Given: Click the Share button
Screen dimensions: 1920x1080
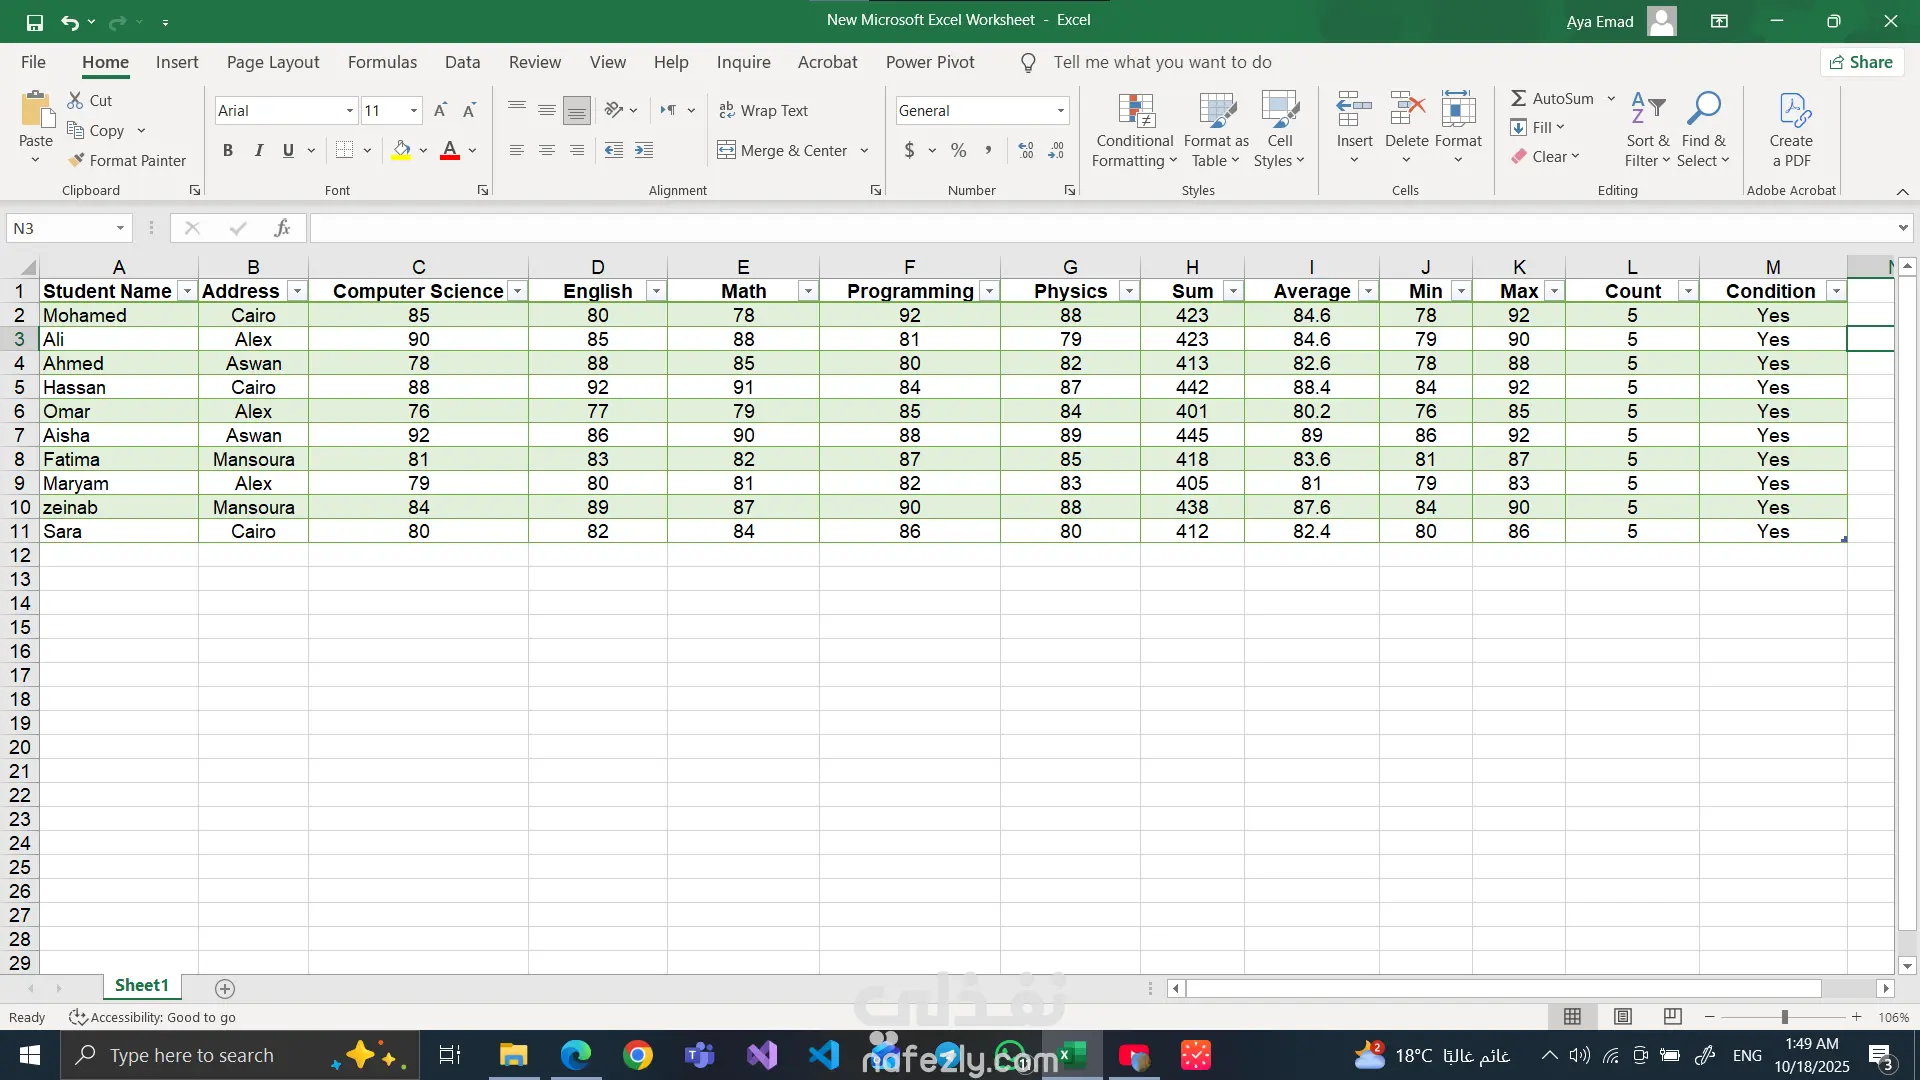Looking at the screenshot, I should tap(1861, 62).
